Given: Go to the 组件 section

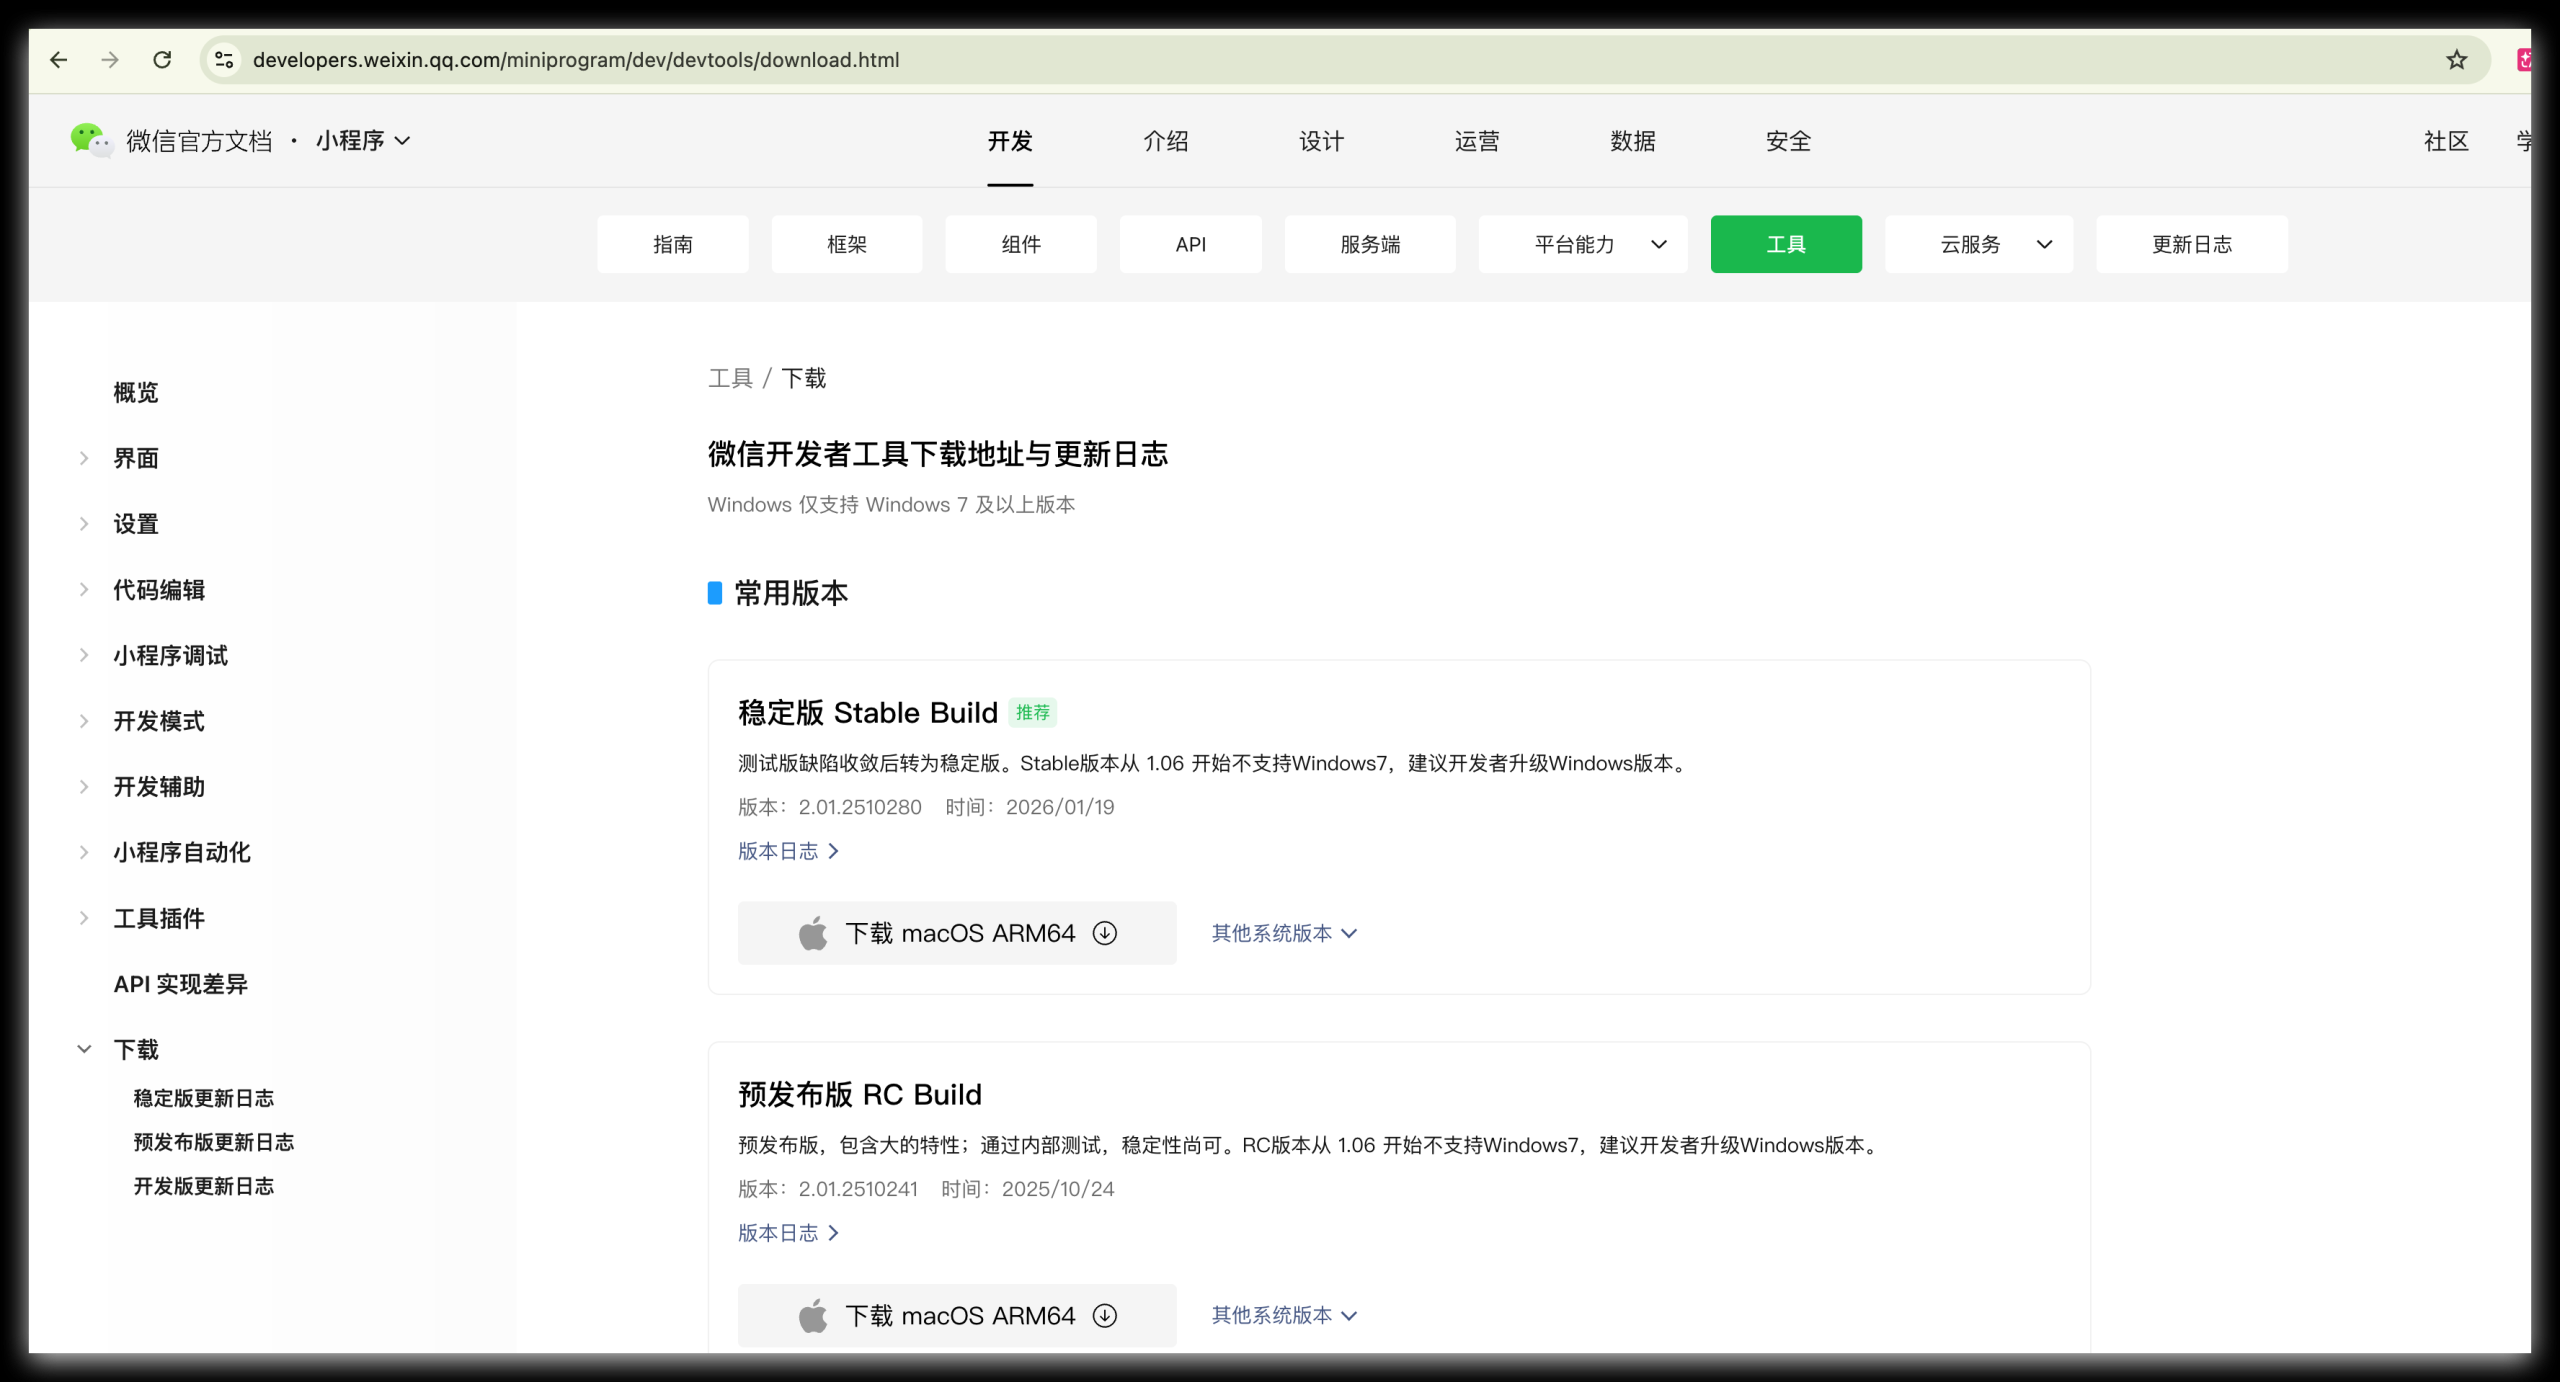Looking at the screenshot, I should click(1021, 244).
